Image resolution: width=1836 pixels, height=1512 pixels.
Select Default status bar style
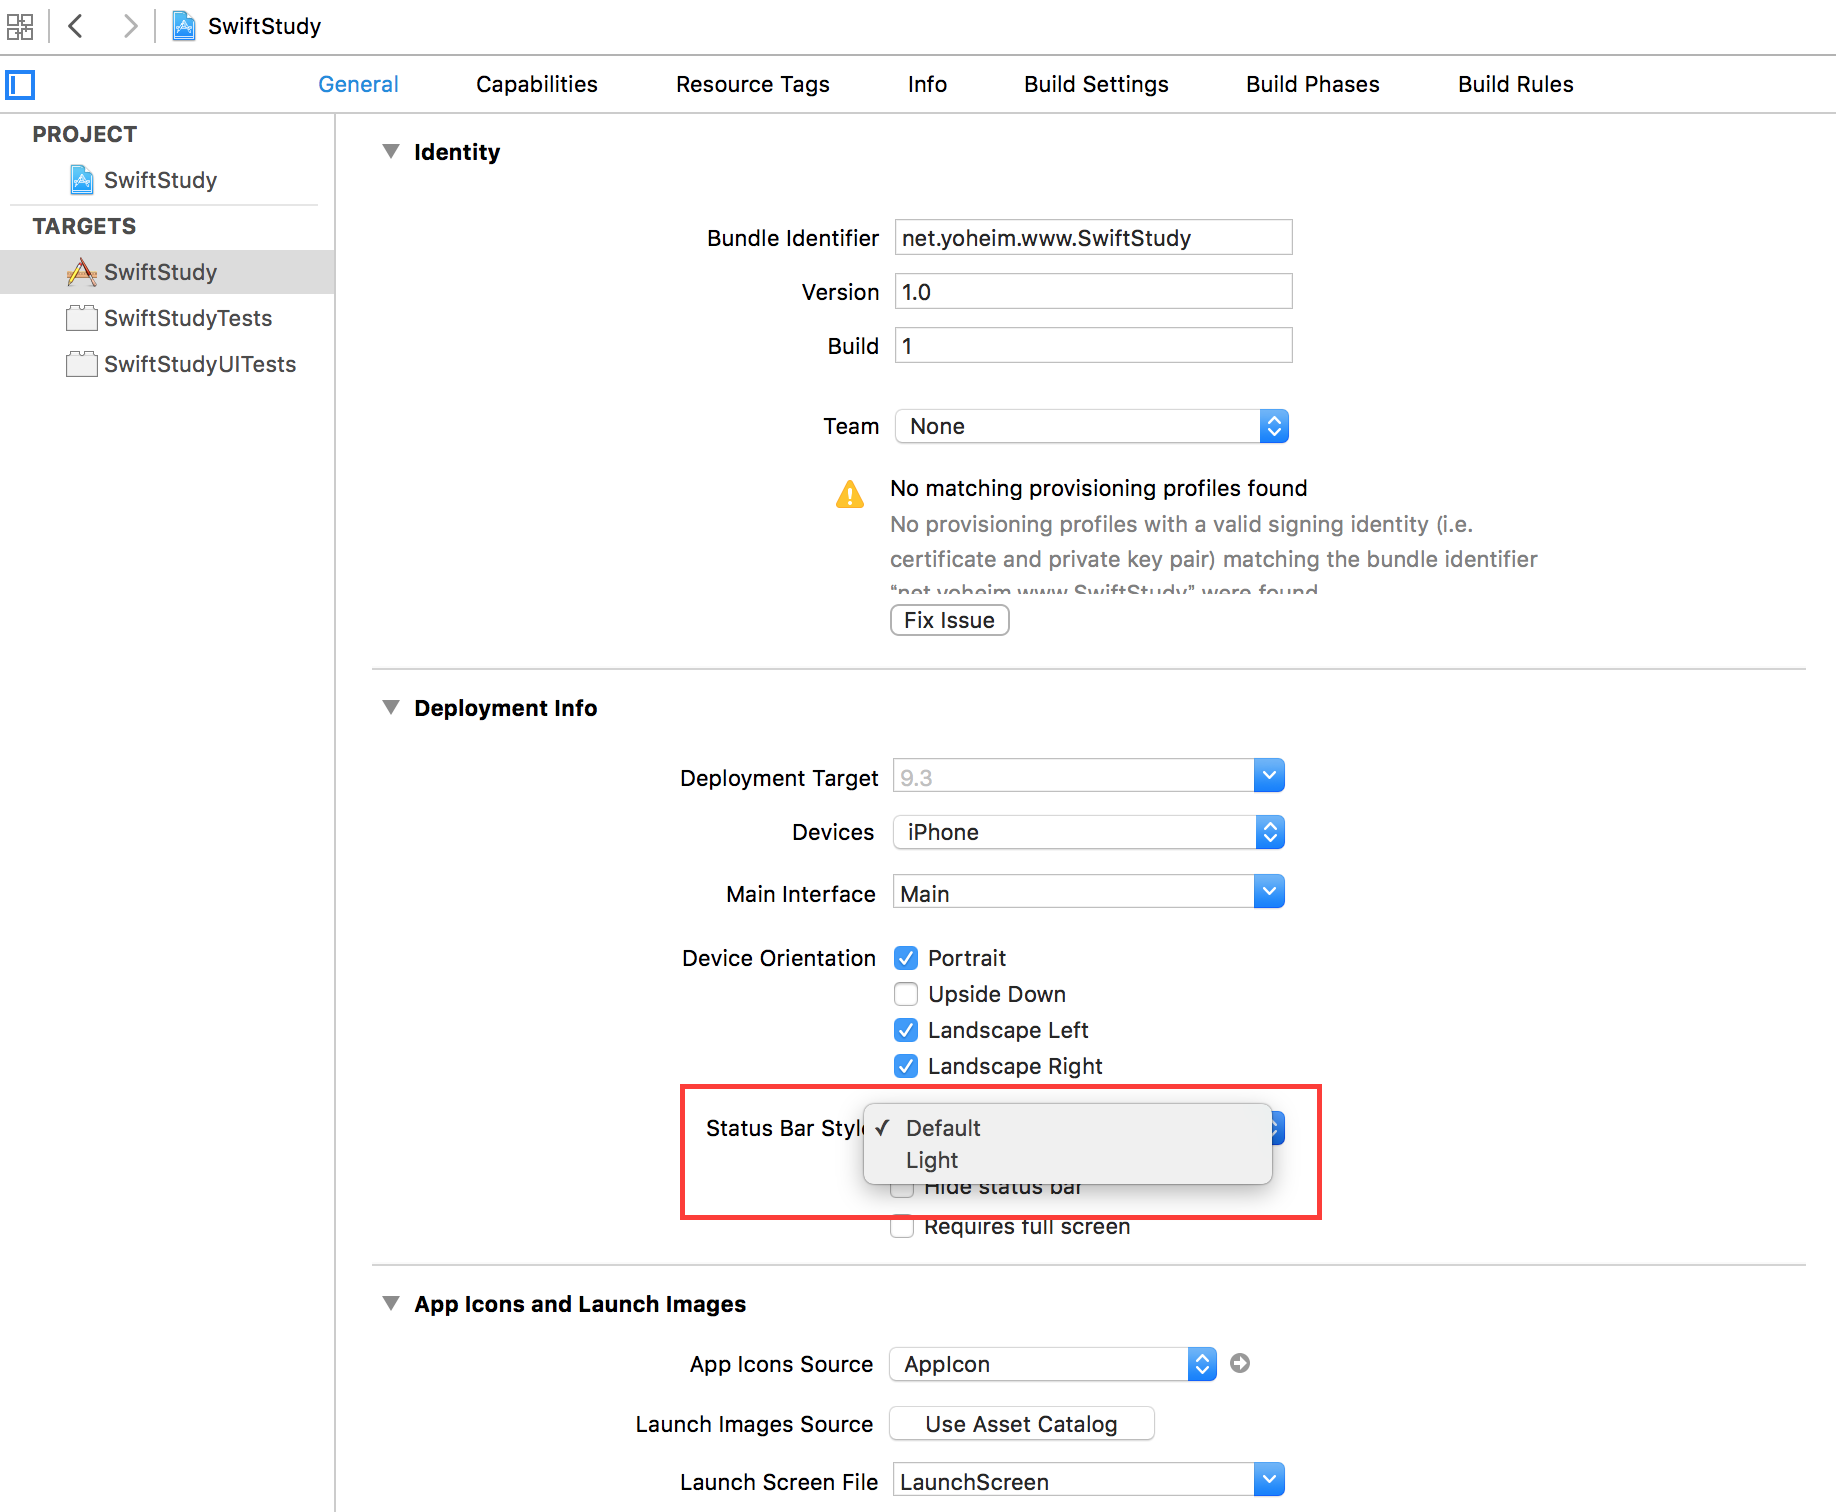coord(1068,1128)
